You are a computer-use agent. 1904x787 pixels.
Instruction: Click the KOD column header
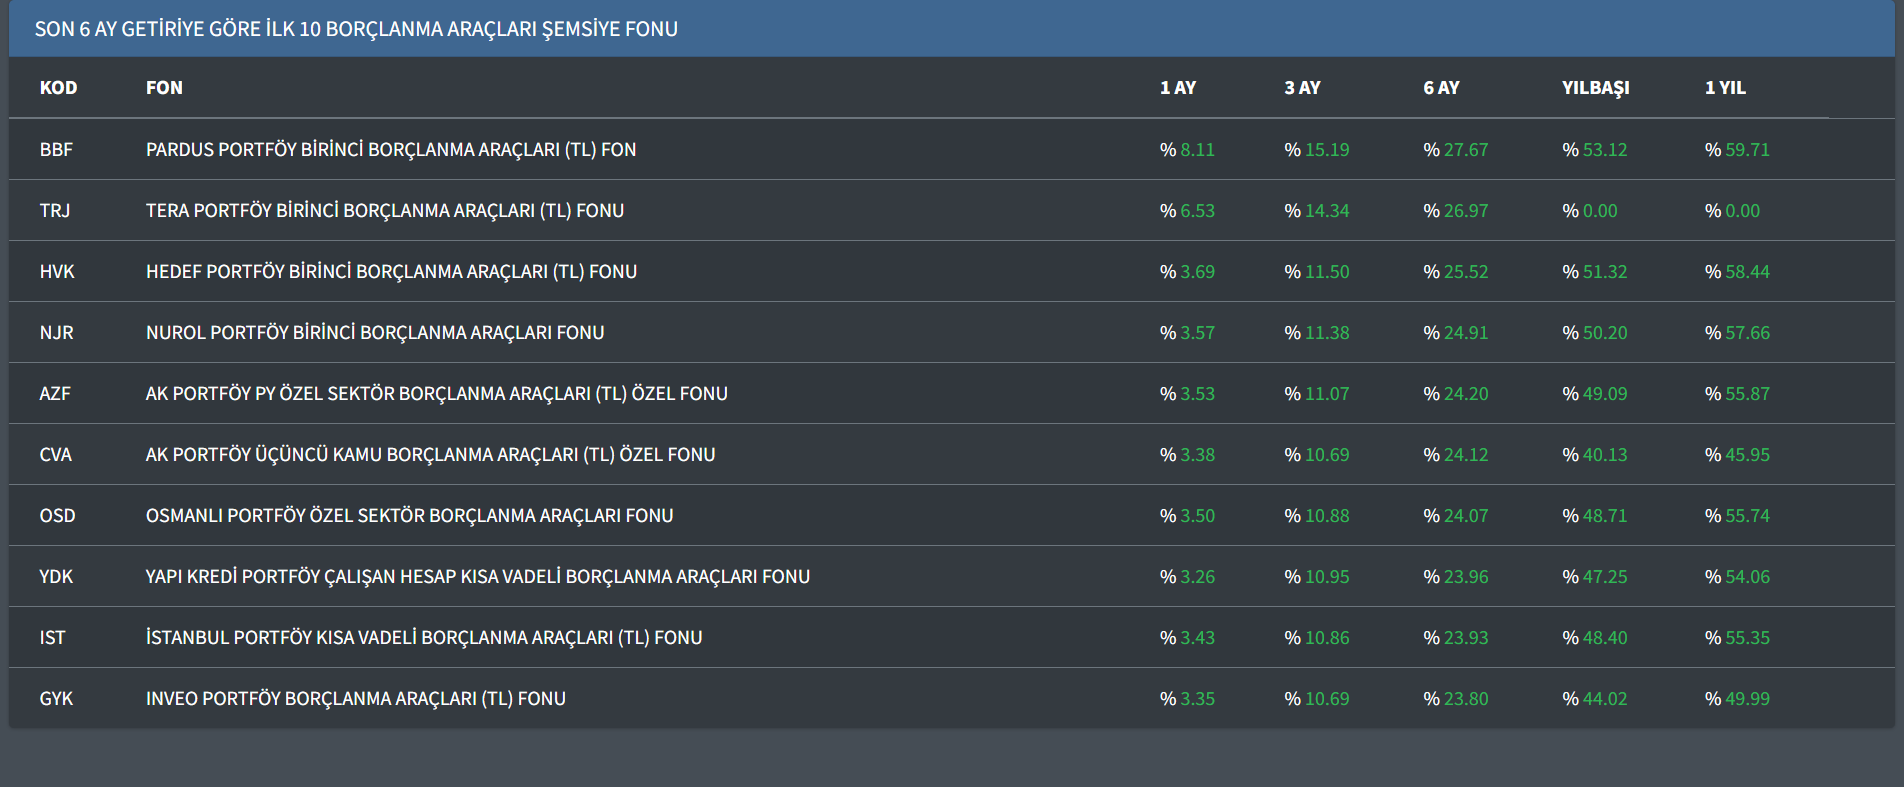click(x=58, y=88)
